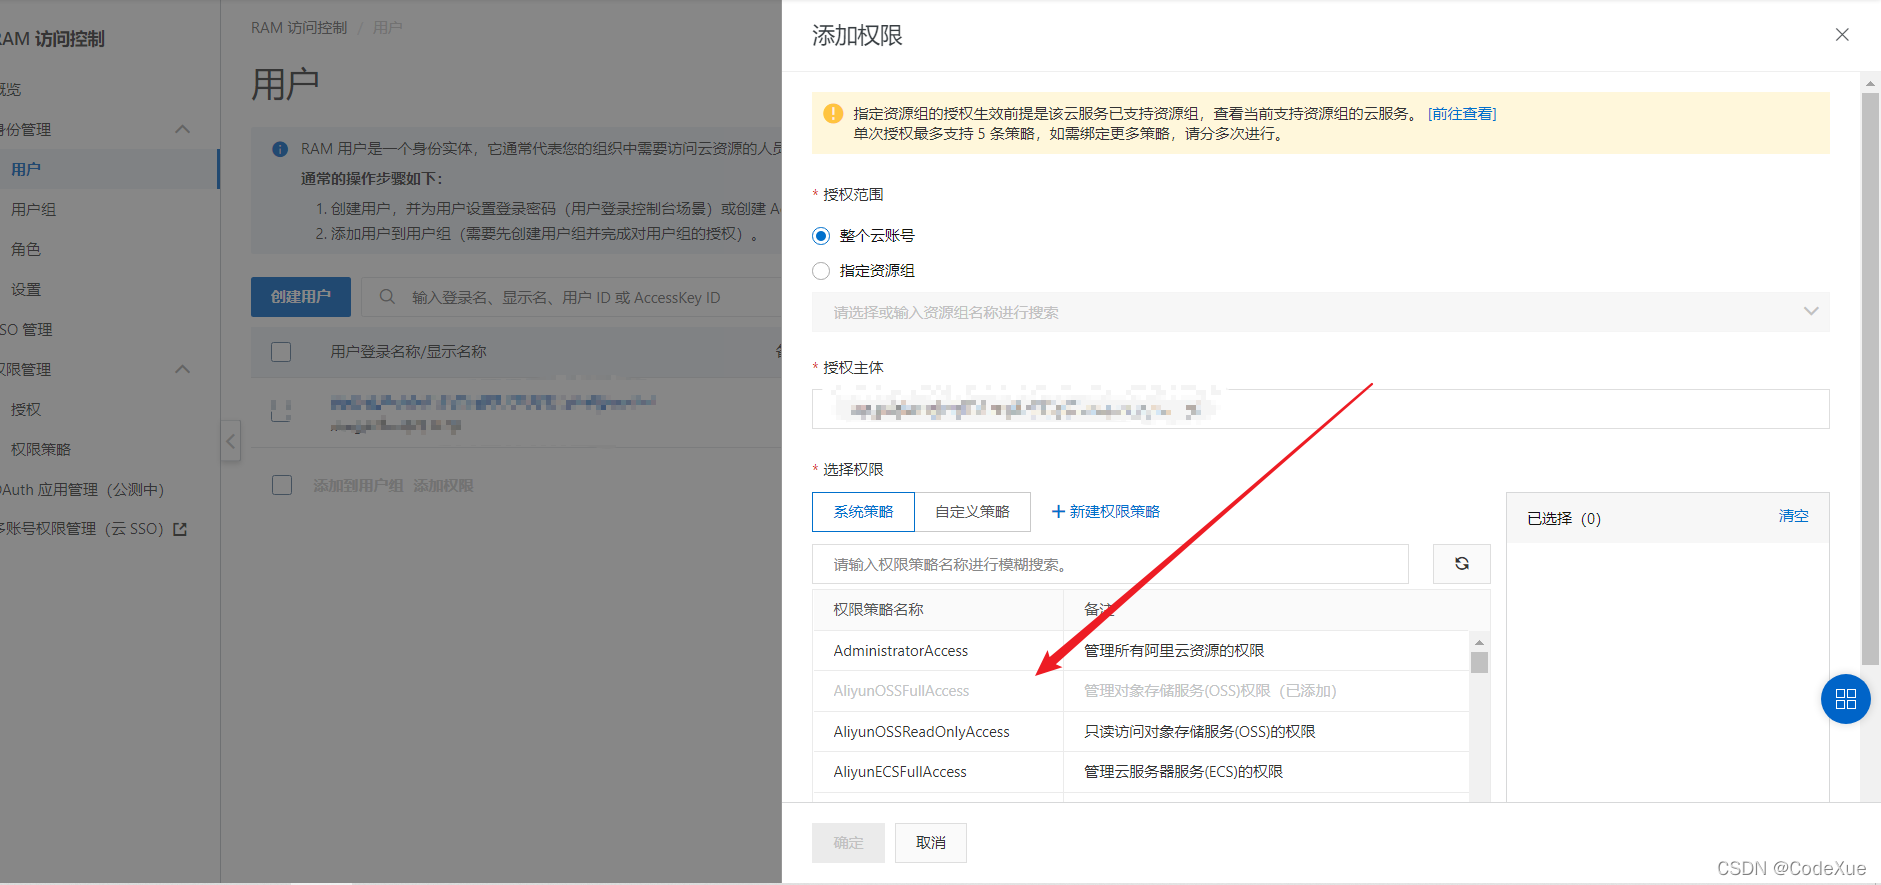Click the policy list scrollbar thumb
1881x885 pixels.
tap(1479, 662)
